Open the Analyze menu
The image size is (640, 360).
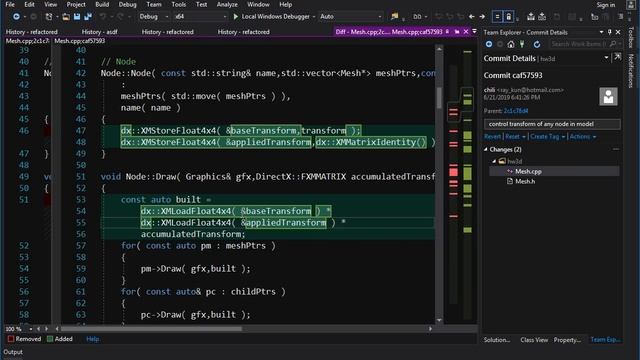(x=227, y=4)
